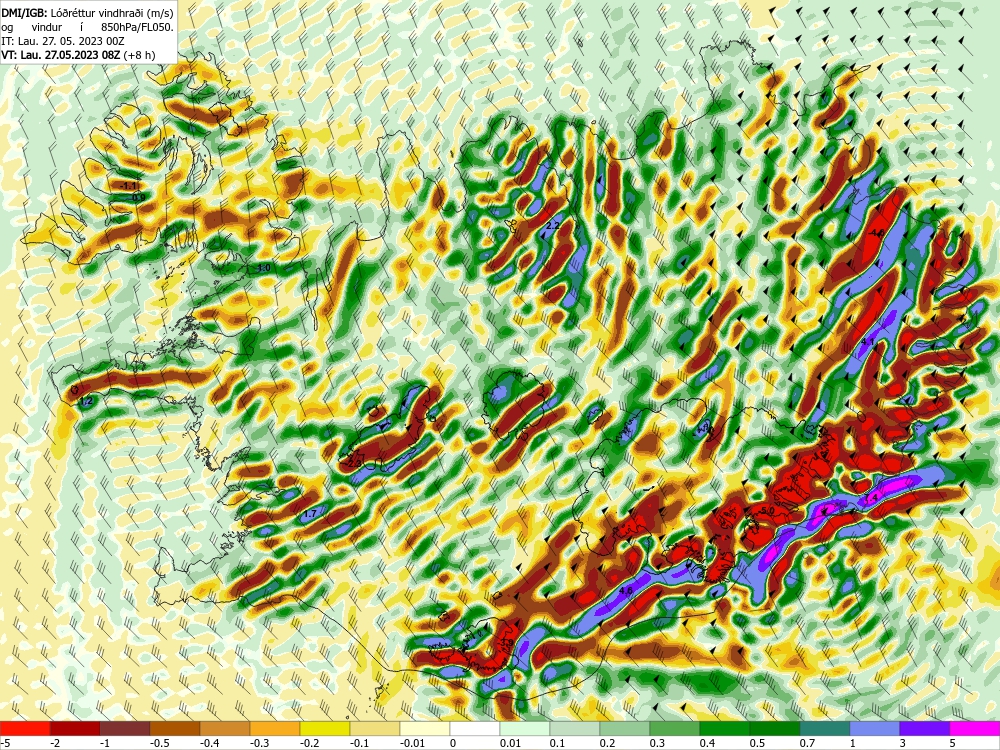Select the periwinkle blue swatch between 1 and 3
Screen dimensions: 1000x750
coord(875,728)
